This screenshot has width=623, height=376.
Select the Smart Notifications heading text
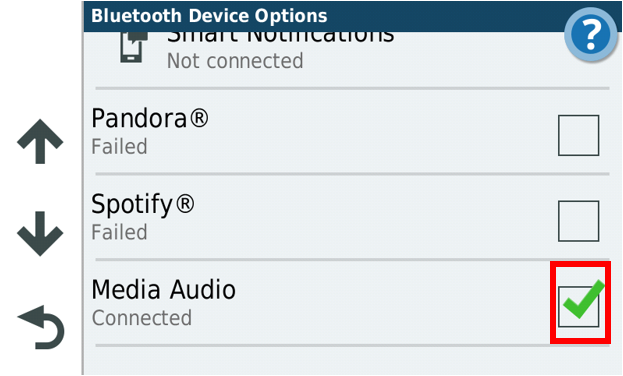pyautogui.click(x=281, y=37)
